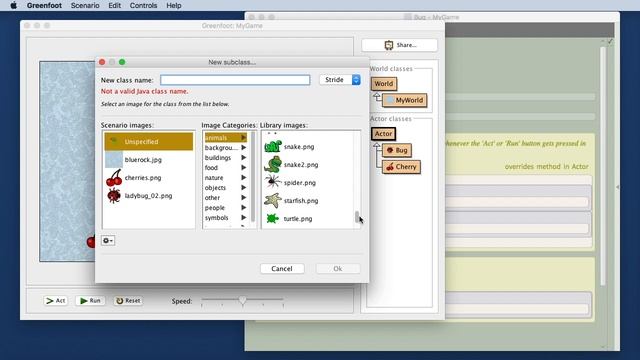Select the turtle.png library image icon

tap(272, 218)
